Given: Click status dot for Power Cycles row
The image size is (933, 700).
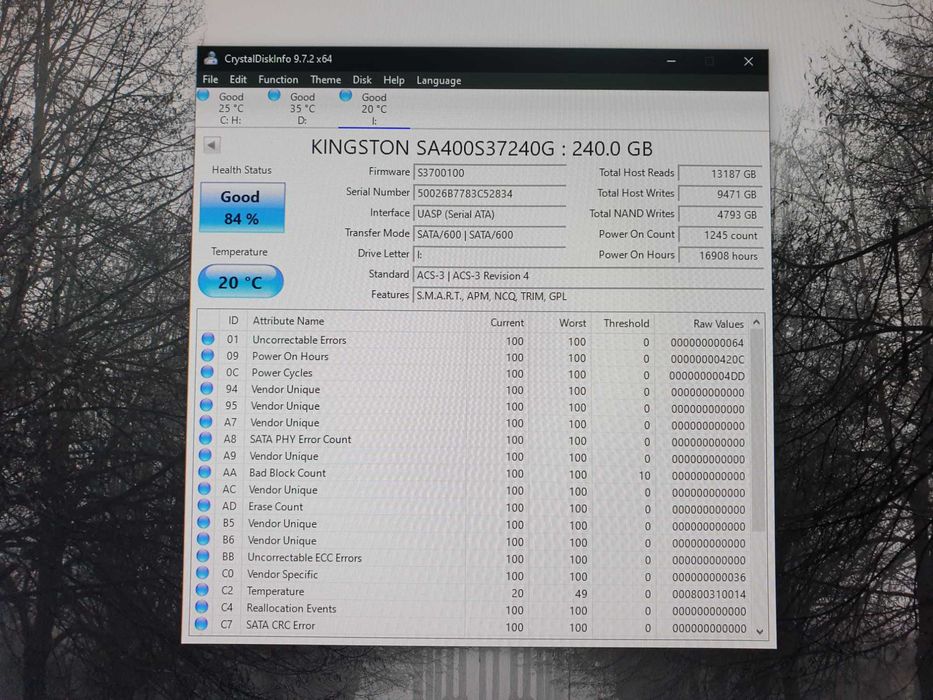Looking at the screenshot, I should click(206, 372).
